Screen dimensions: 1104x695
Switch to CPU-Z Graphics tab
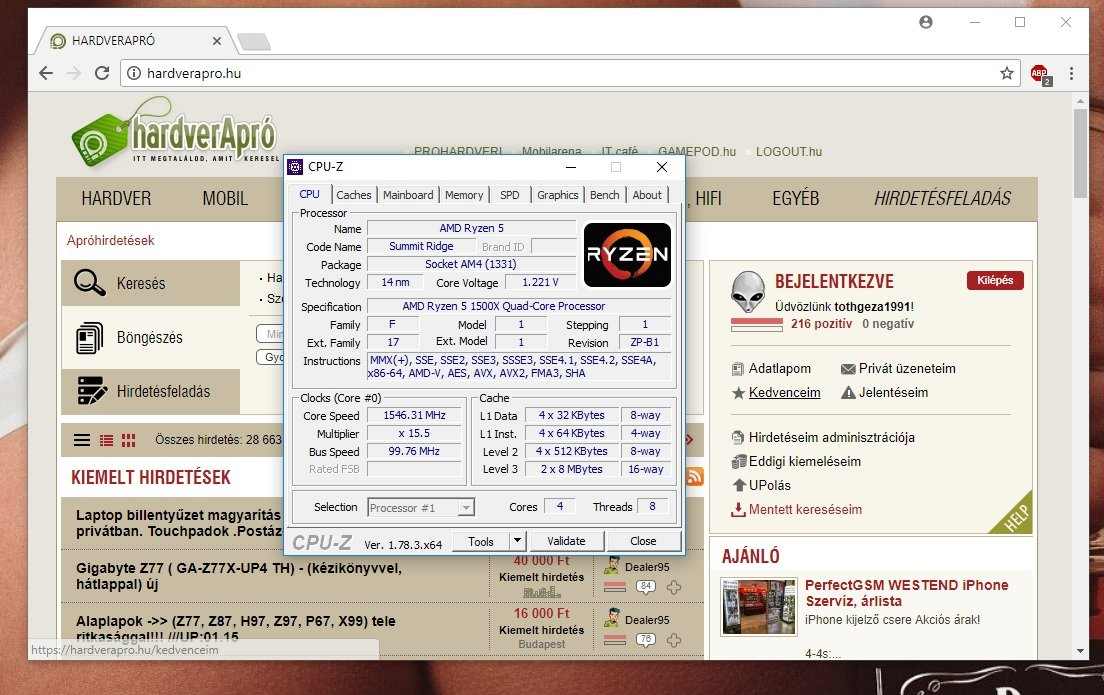557,195
